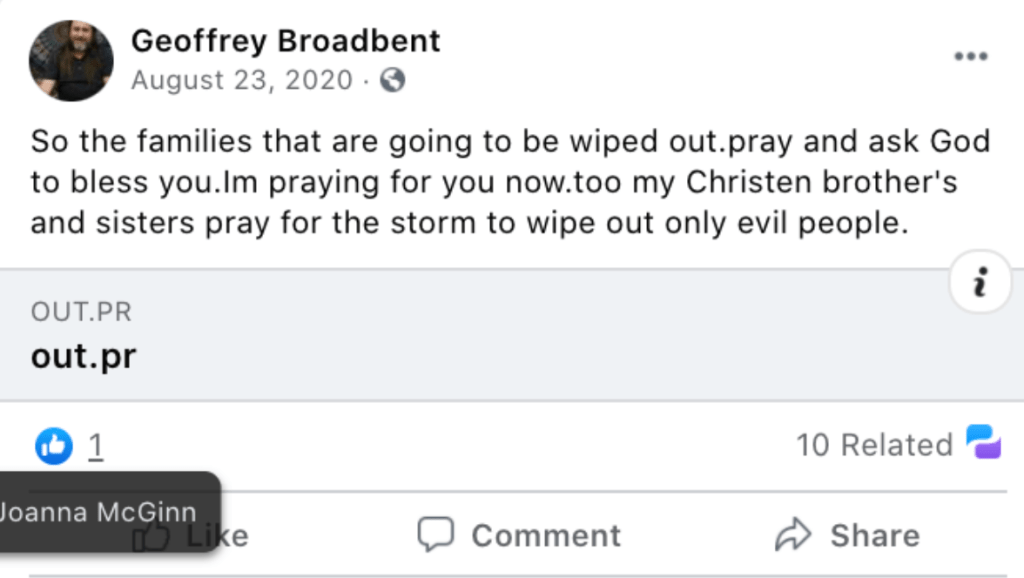
Task: Click the Share arrow icon
Action: 793,535
